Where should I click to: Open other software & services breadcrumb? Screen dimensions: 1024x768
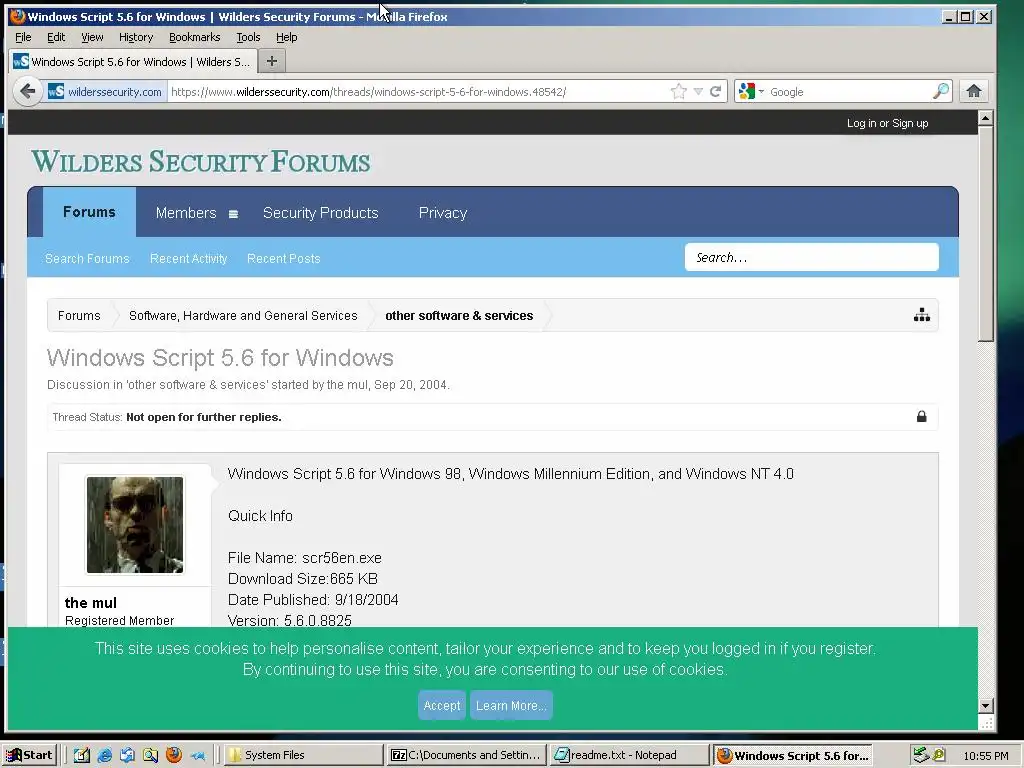click(x=459, y=315)
